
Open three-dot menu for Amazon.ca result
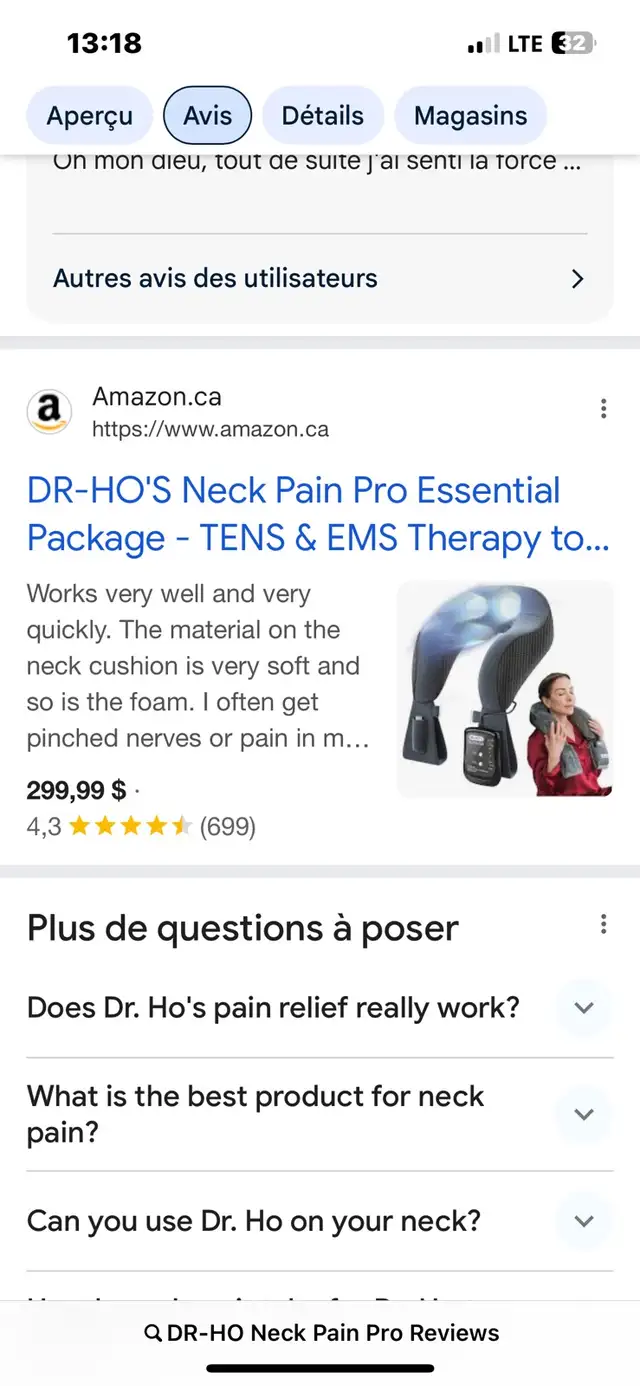pyautogui.click(x=603, y=408)
